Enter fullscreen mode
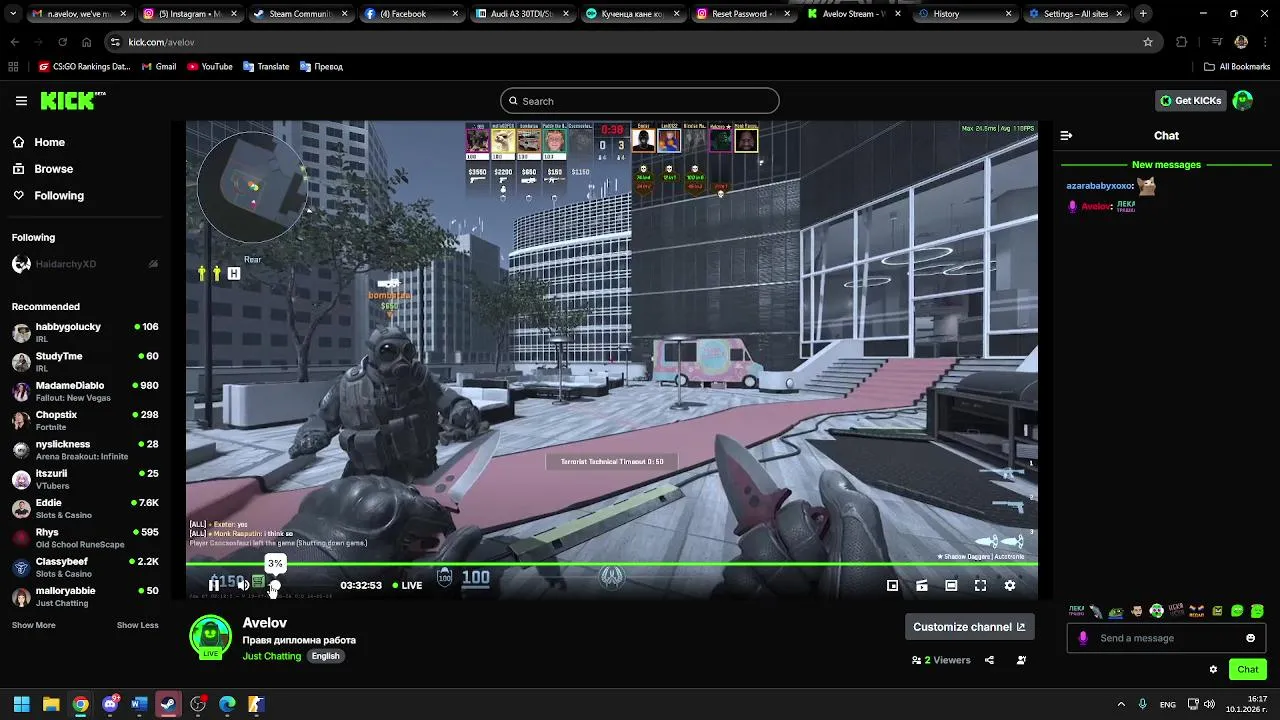 pos(980,586)
